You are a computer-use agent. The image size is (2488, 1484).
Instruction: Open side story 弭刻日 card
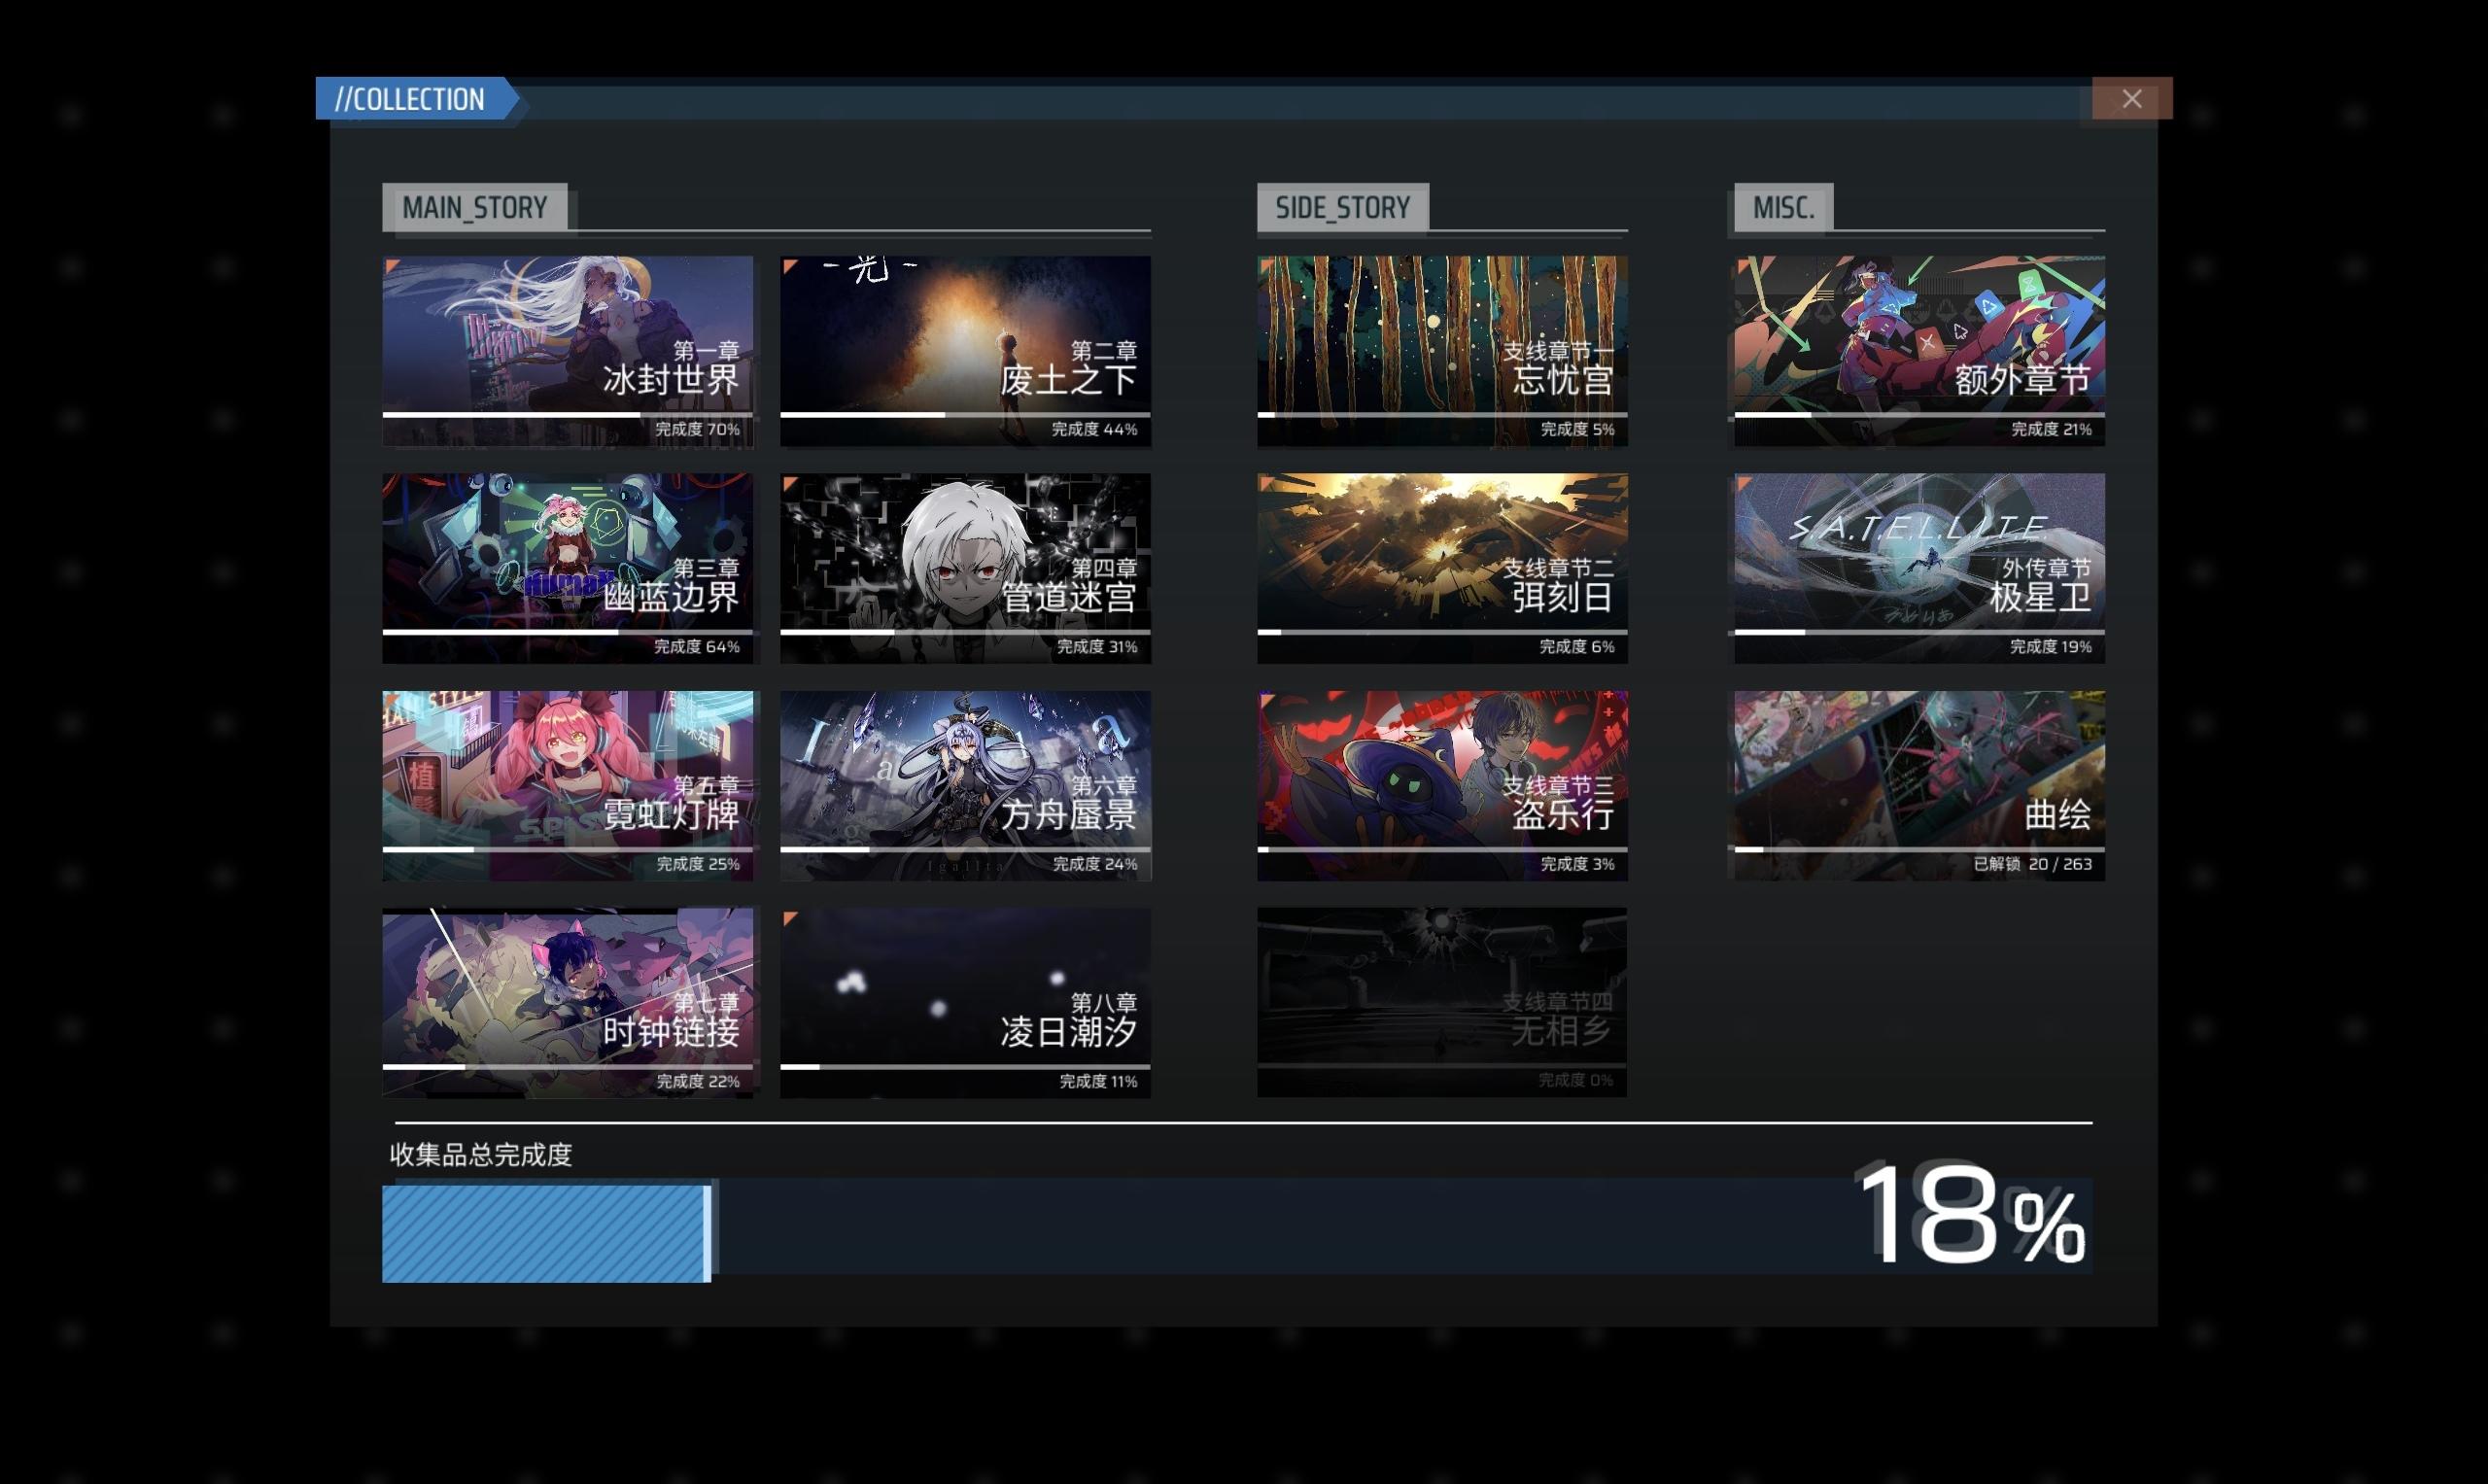tap(1442, 568)
